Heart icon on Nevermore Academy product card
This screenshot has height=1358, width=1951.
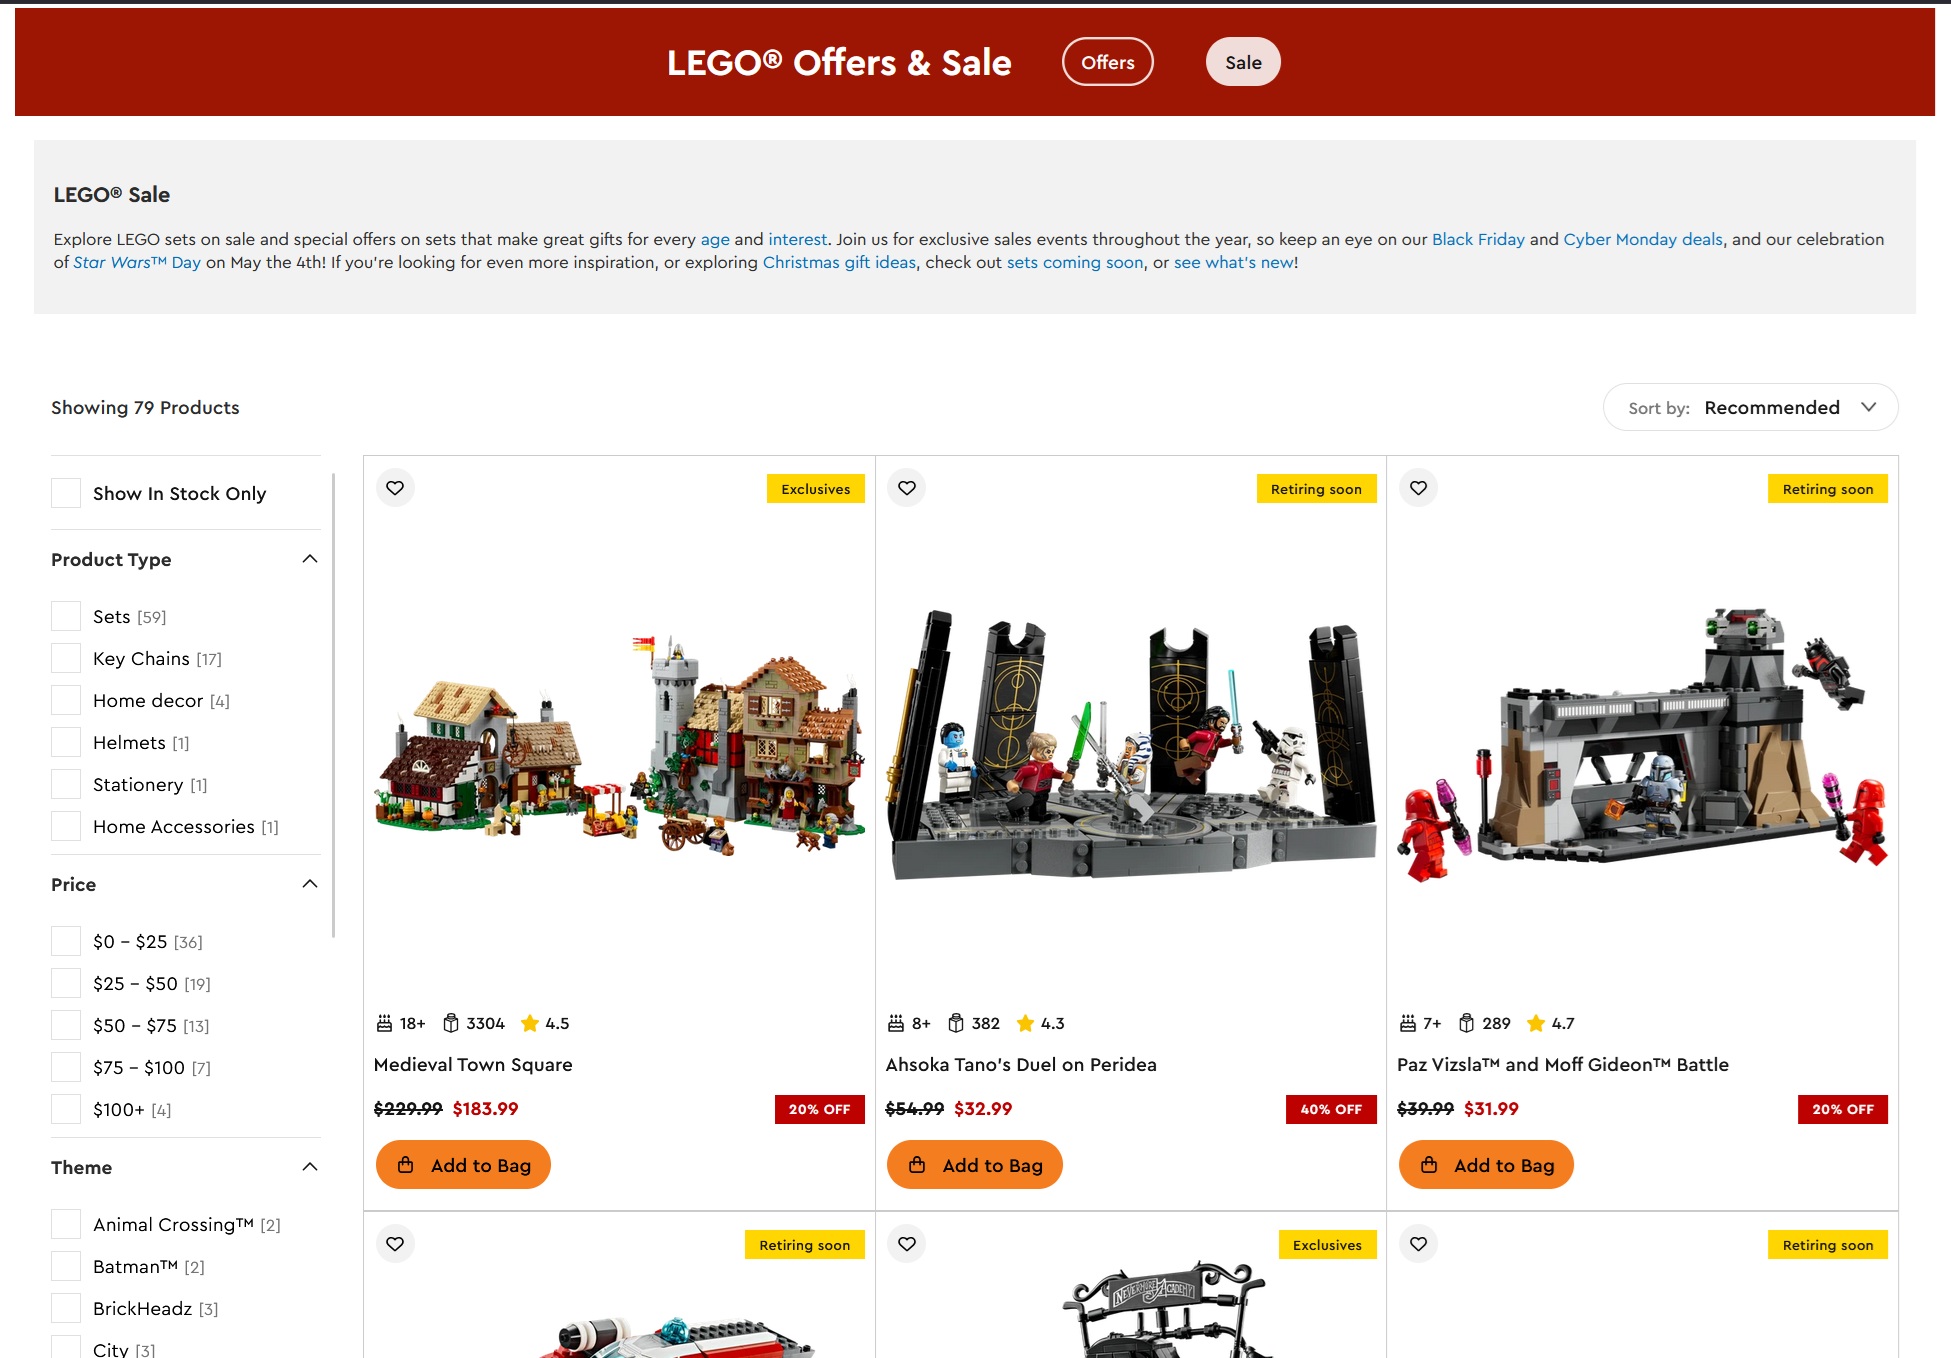(907, 1244)
